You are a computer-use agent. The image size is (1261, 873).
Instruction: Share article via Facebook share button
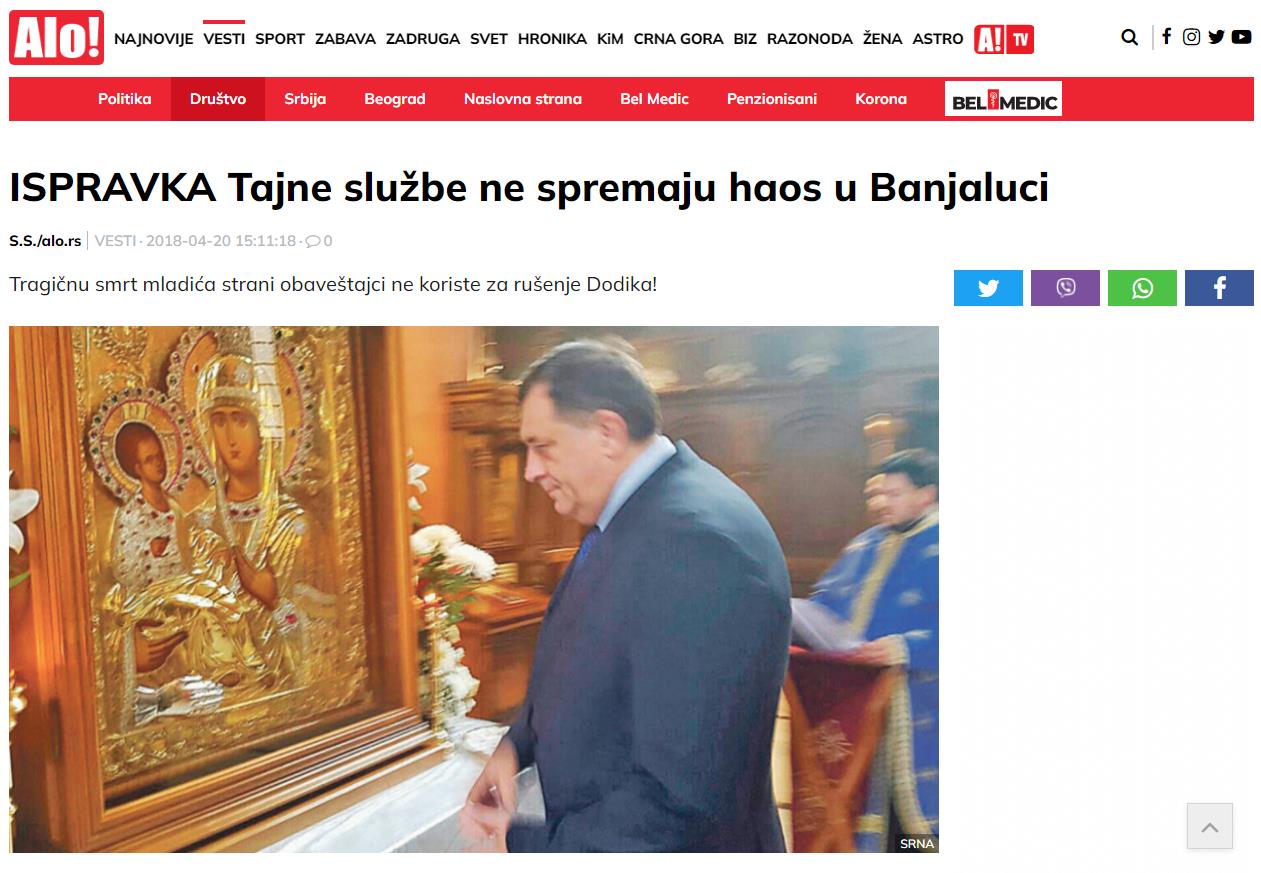pyautogui.click(x=1219, y=288)
